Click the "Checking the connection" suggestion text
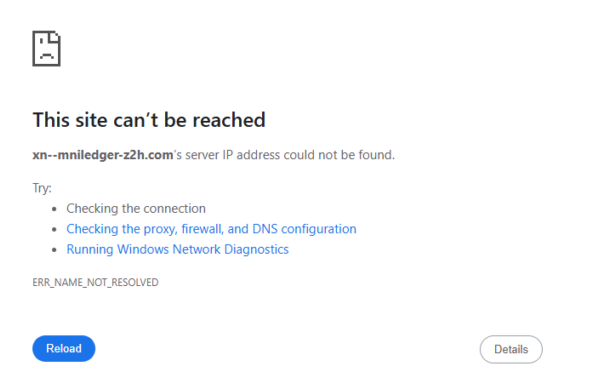Viewport: 594px width, 381px height. pos(136,209)
